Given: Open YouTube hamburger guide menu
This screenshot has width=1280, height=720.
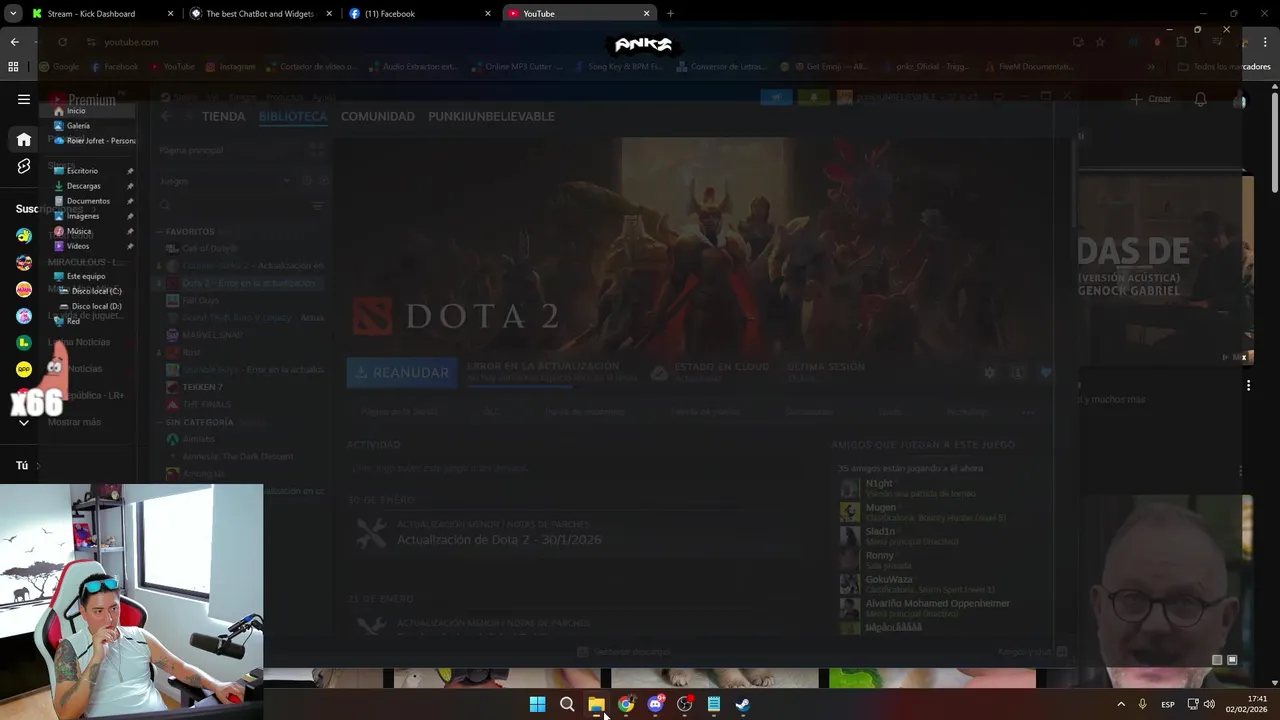Looking at the screenshot, I should click(24, 99).
